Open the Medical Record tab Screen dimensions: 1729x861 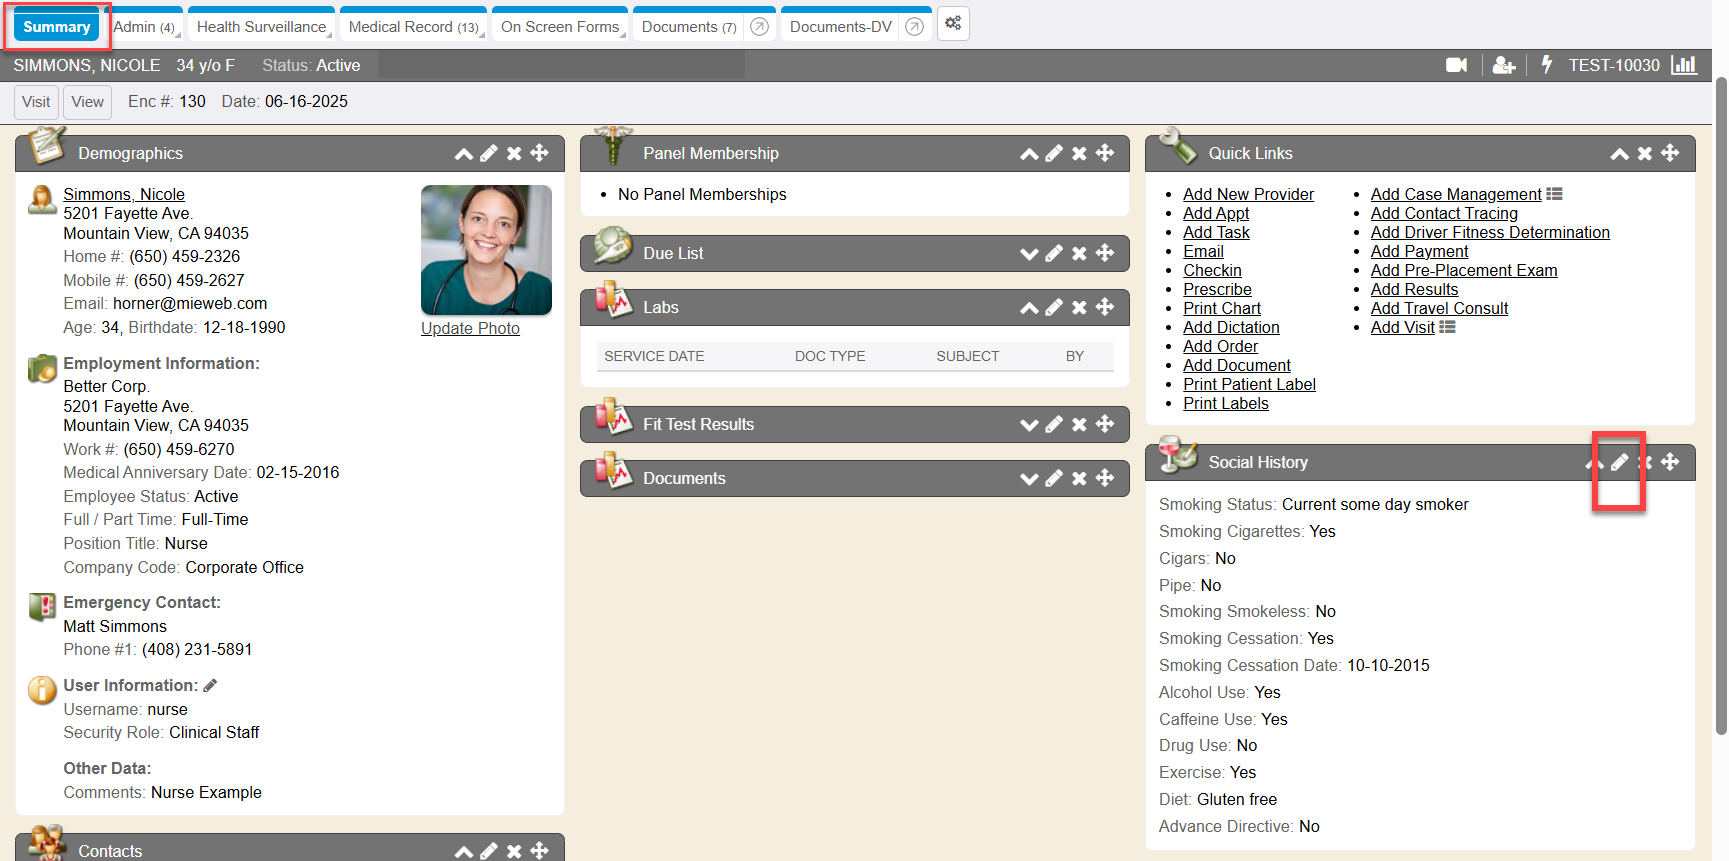tap(413, 27)
